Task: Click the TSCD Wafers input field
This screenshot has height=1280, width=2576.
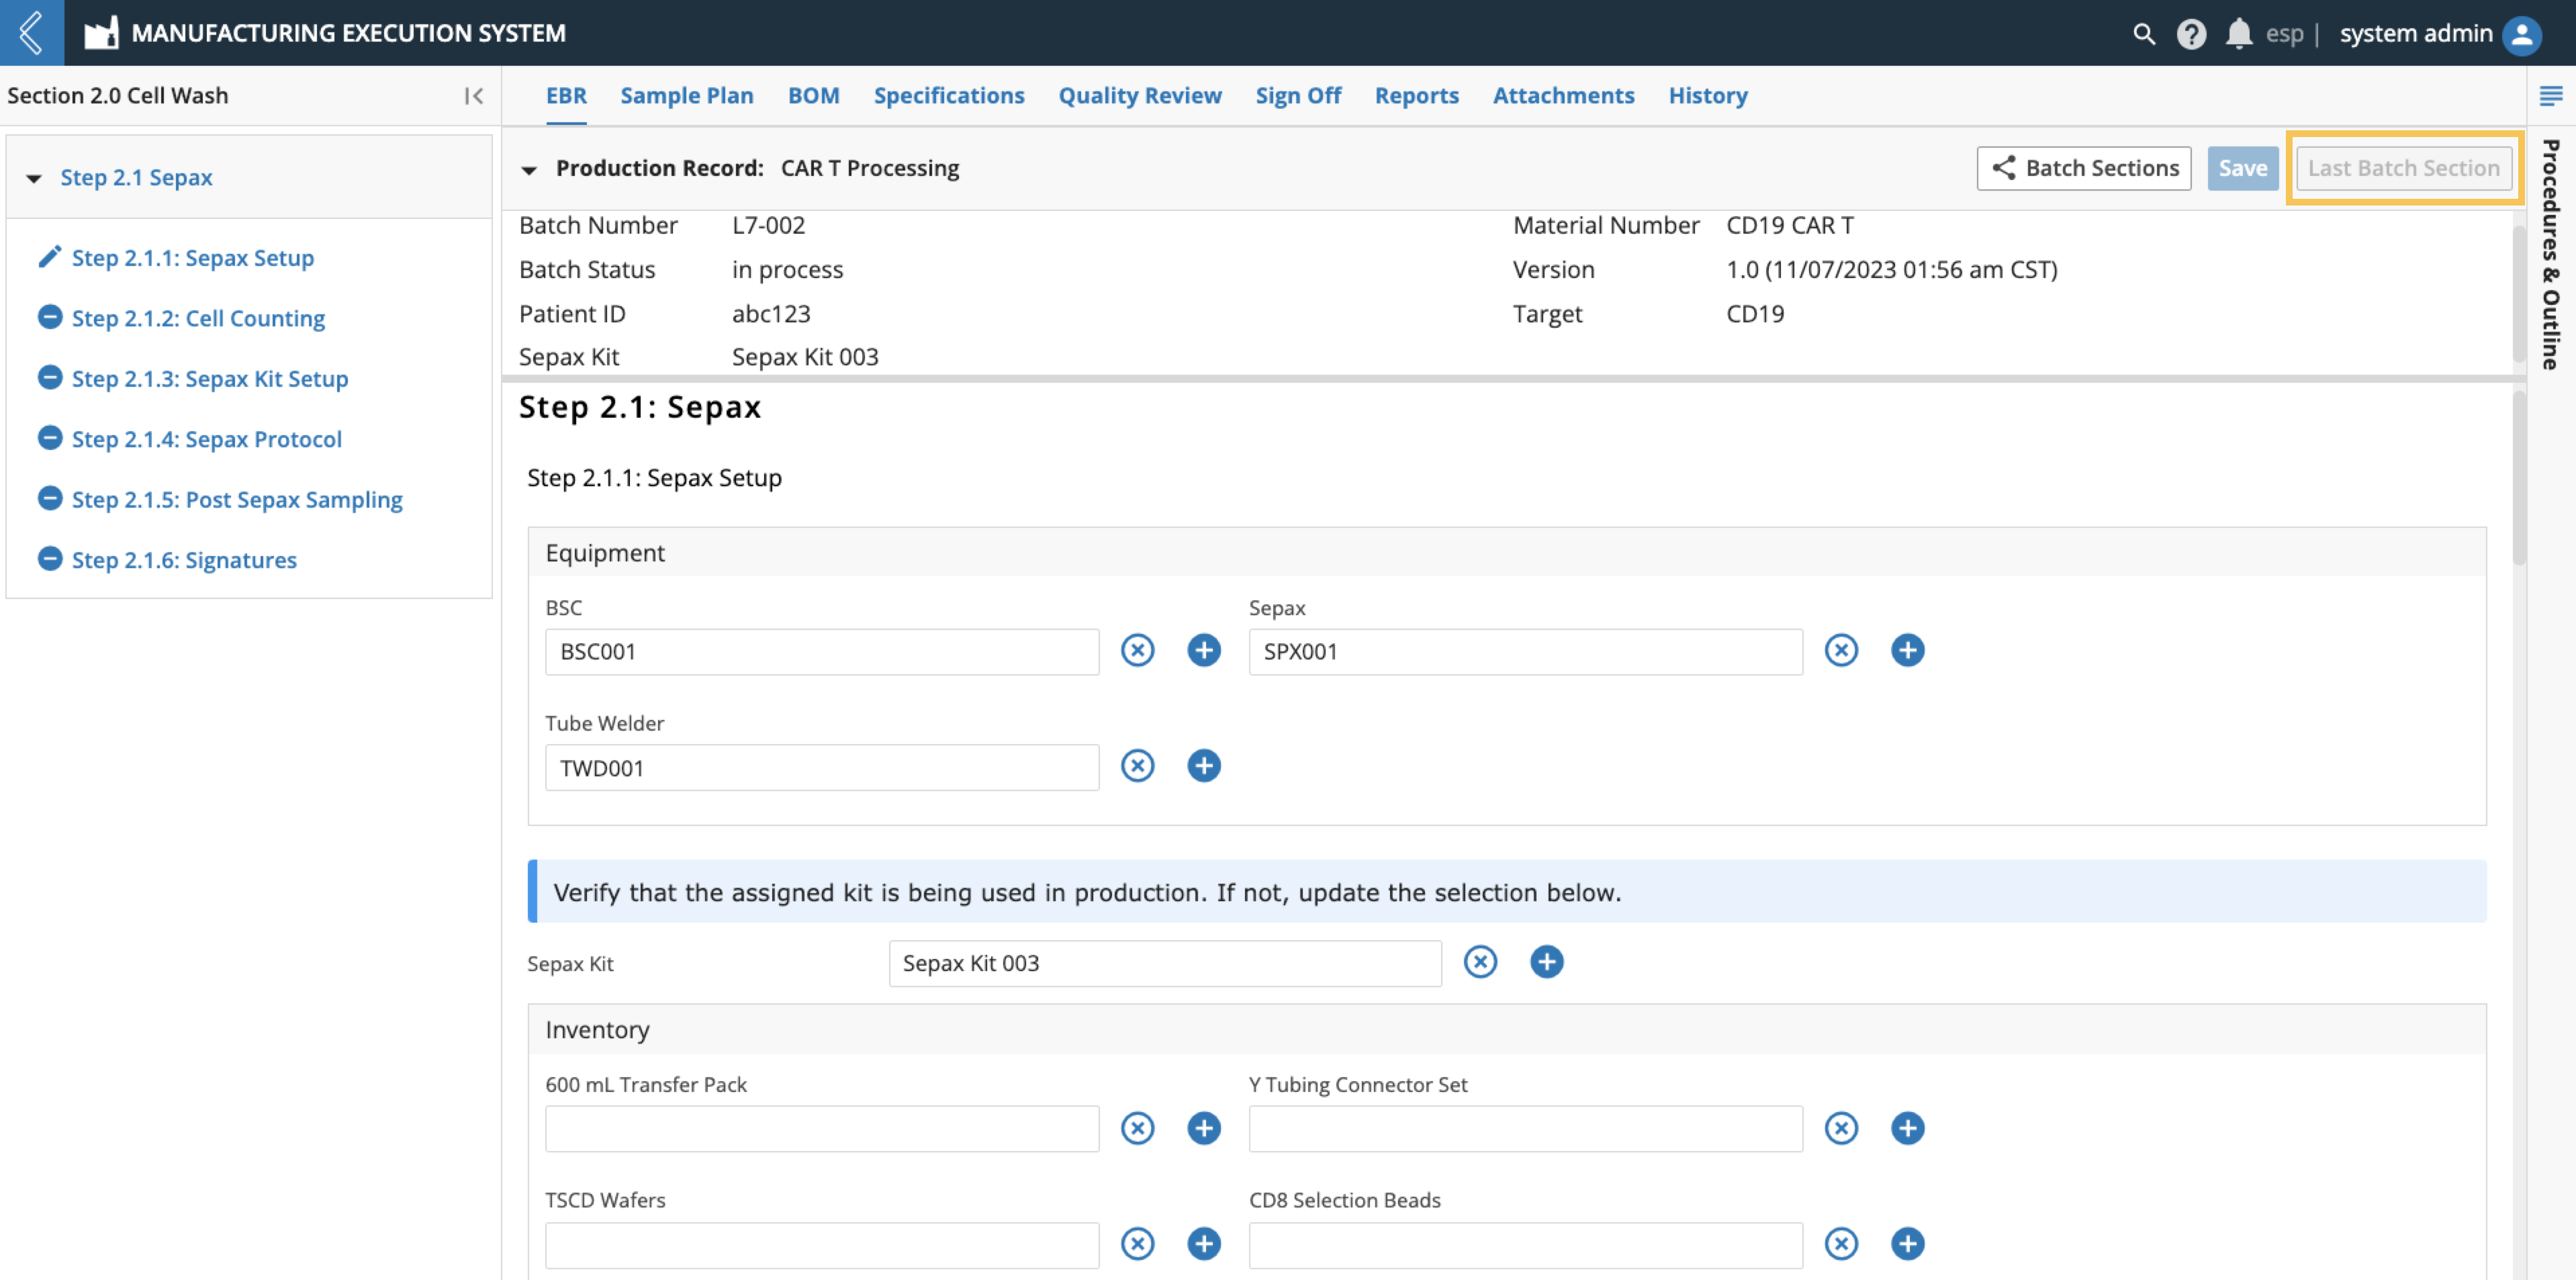Action: pyautogui.click(x=822, y=1246)
